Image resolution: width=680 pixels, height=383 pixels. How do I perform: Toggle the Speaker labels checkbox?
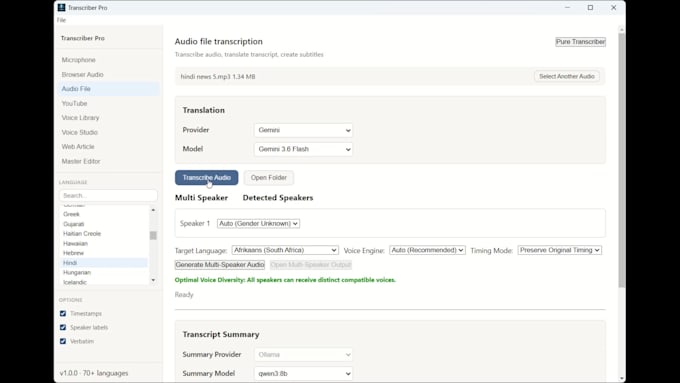[63, 327]
